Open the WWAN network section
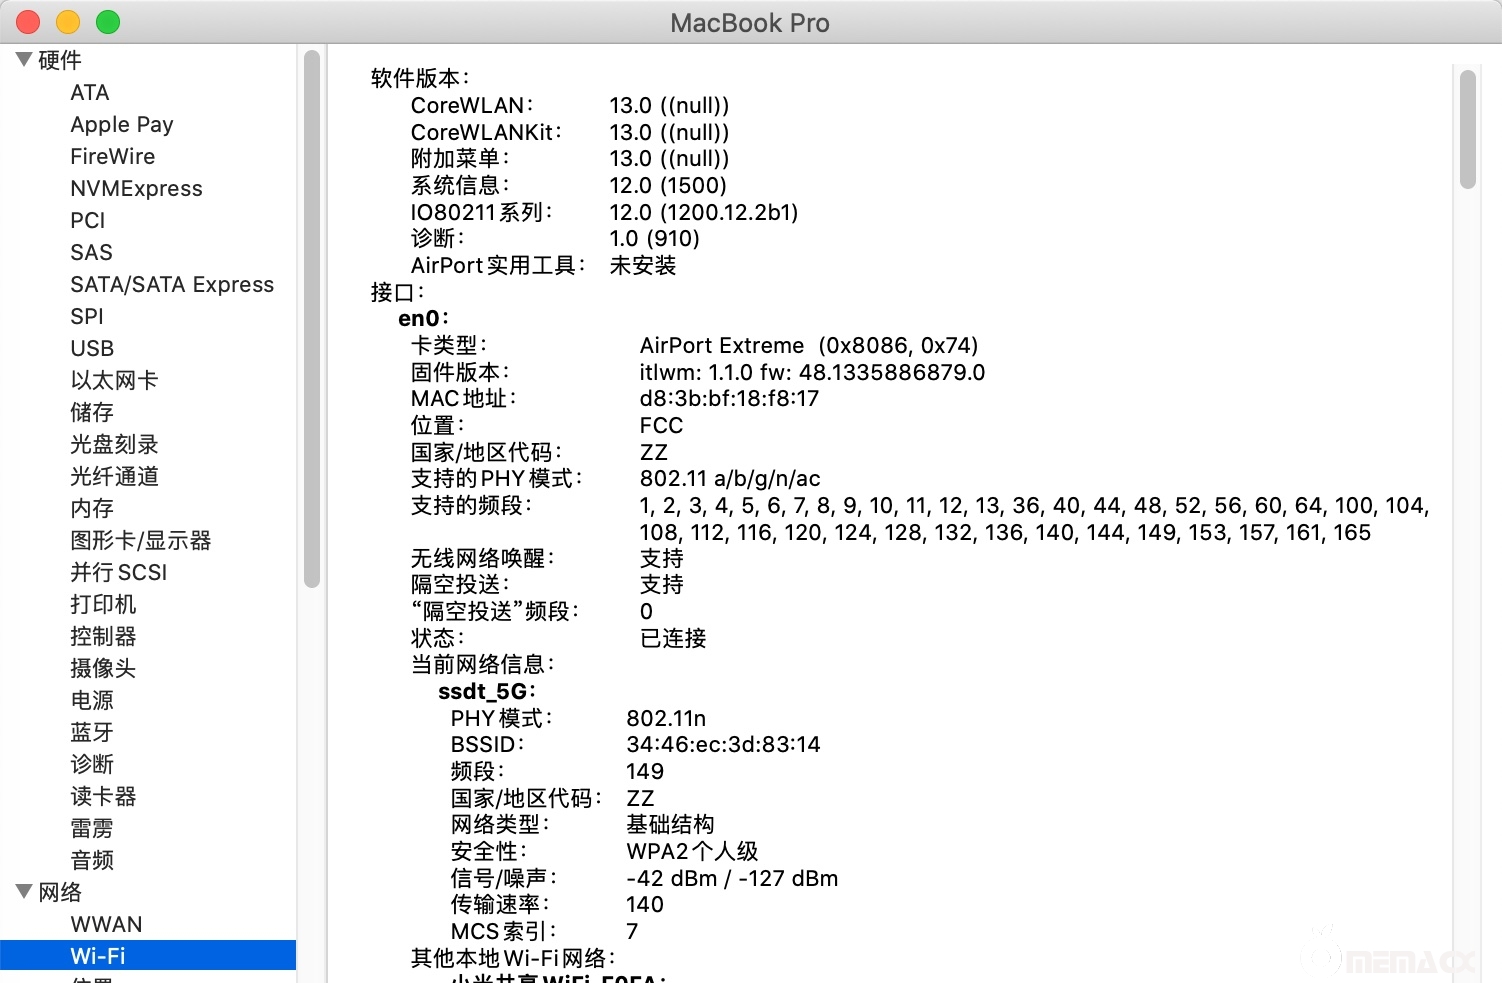This screenshot has width=1502, height=983. click(106, 924)
